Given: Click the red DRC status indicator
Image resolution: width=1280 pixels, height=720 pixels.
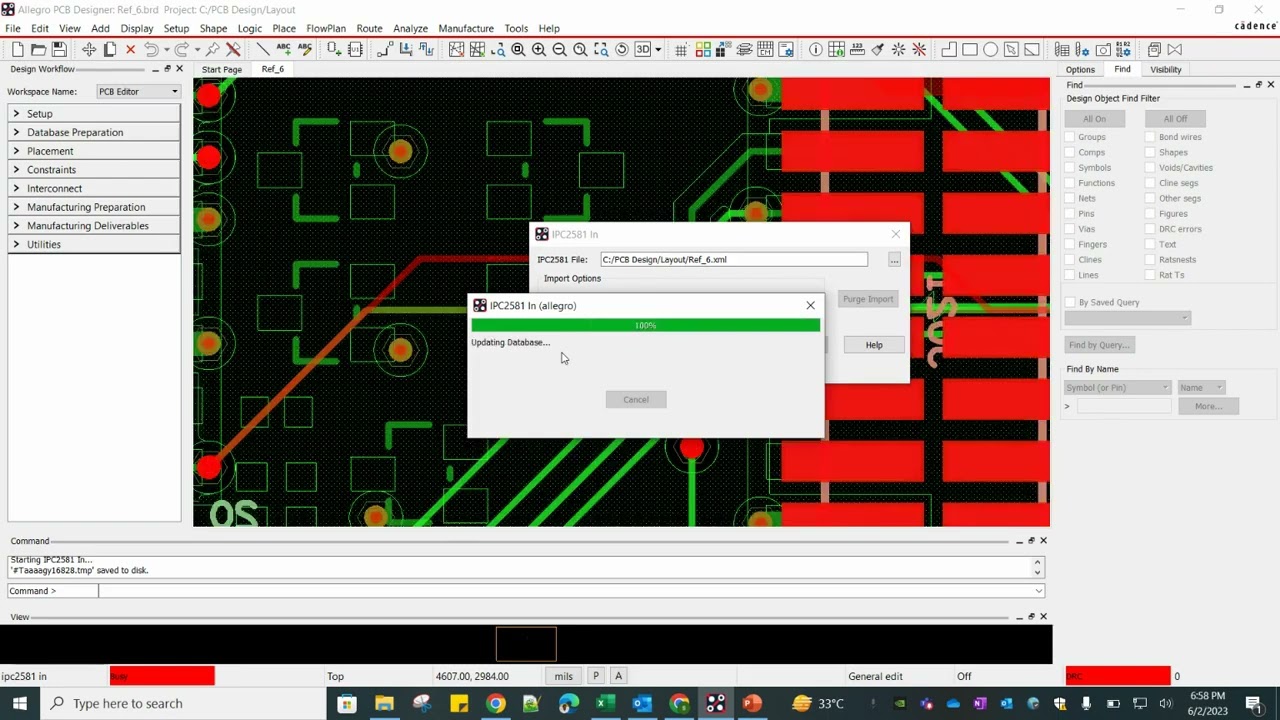Looking at the screenshot, I should tap(1117, 676).
